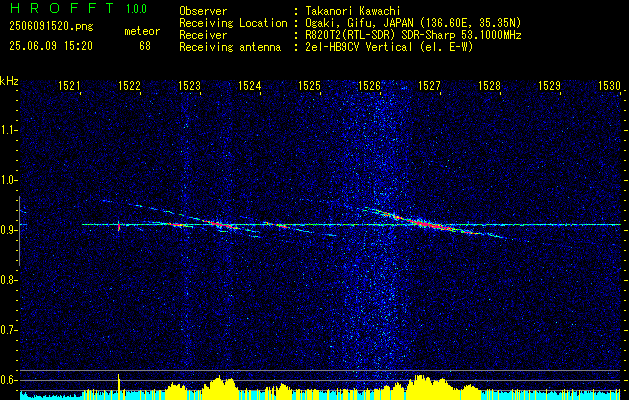Click the gray vertical range bar at left

pyautogui.click(x=19, y=231)
